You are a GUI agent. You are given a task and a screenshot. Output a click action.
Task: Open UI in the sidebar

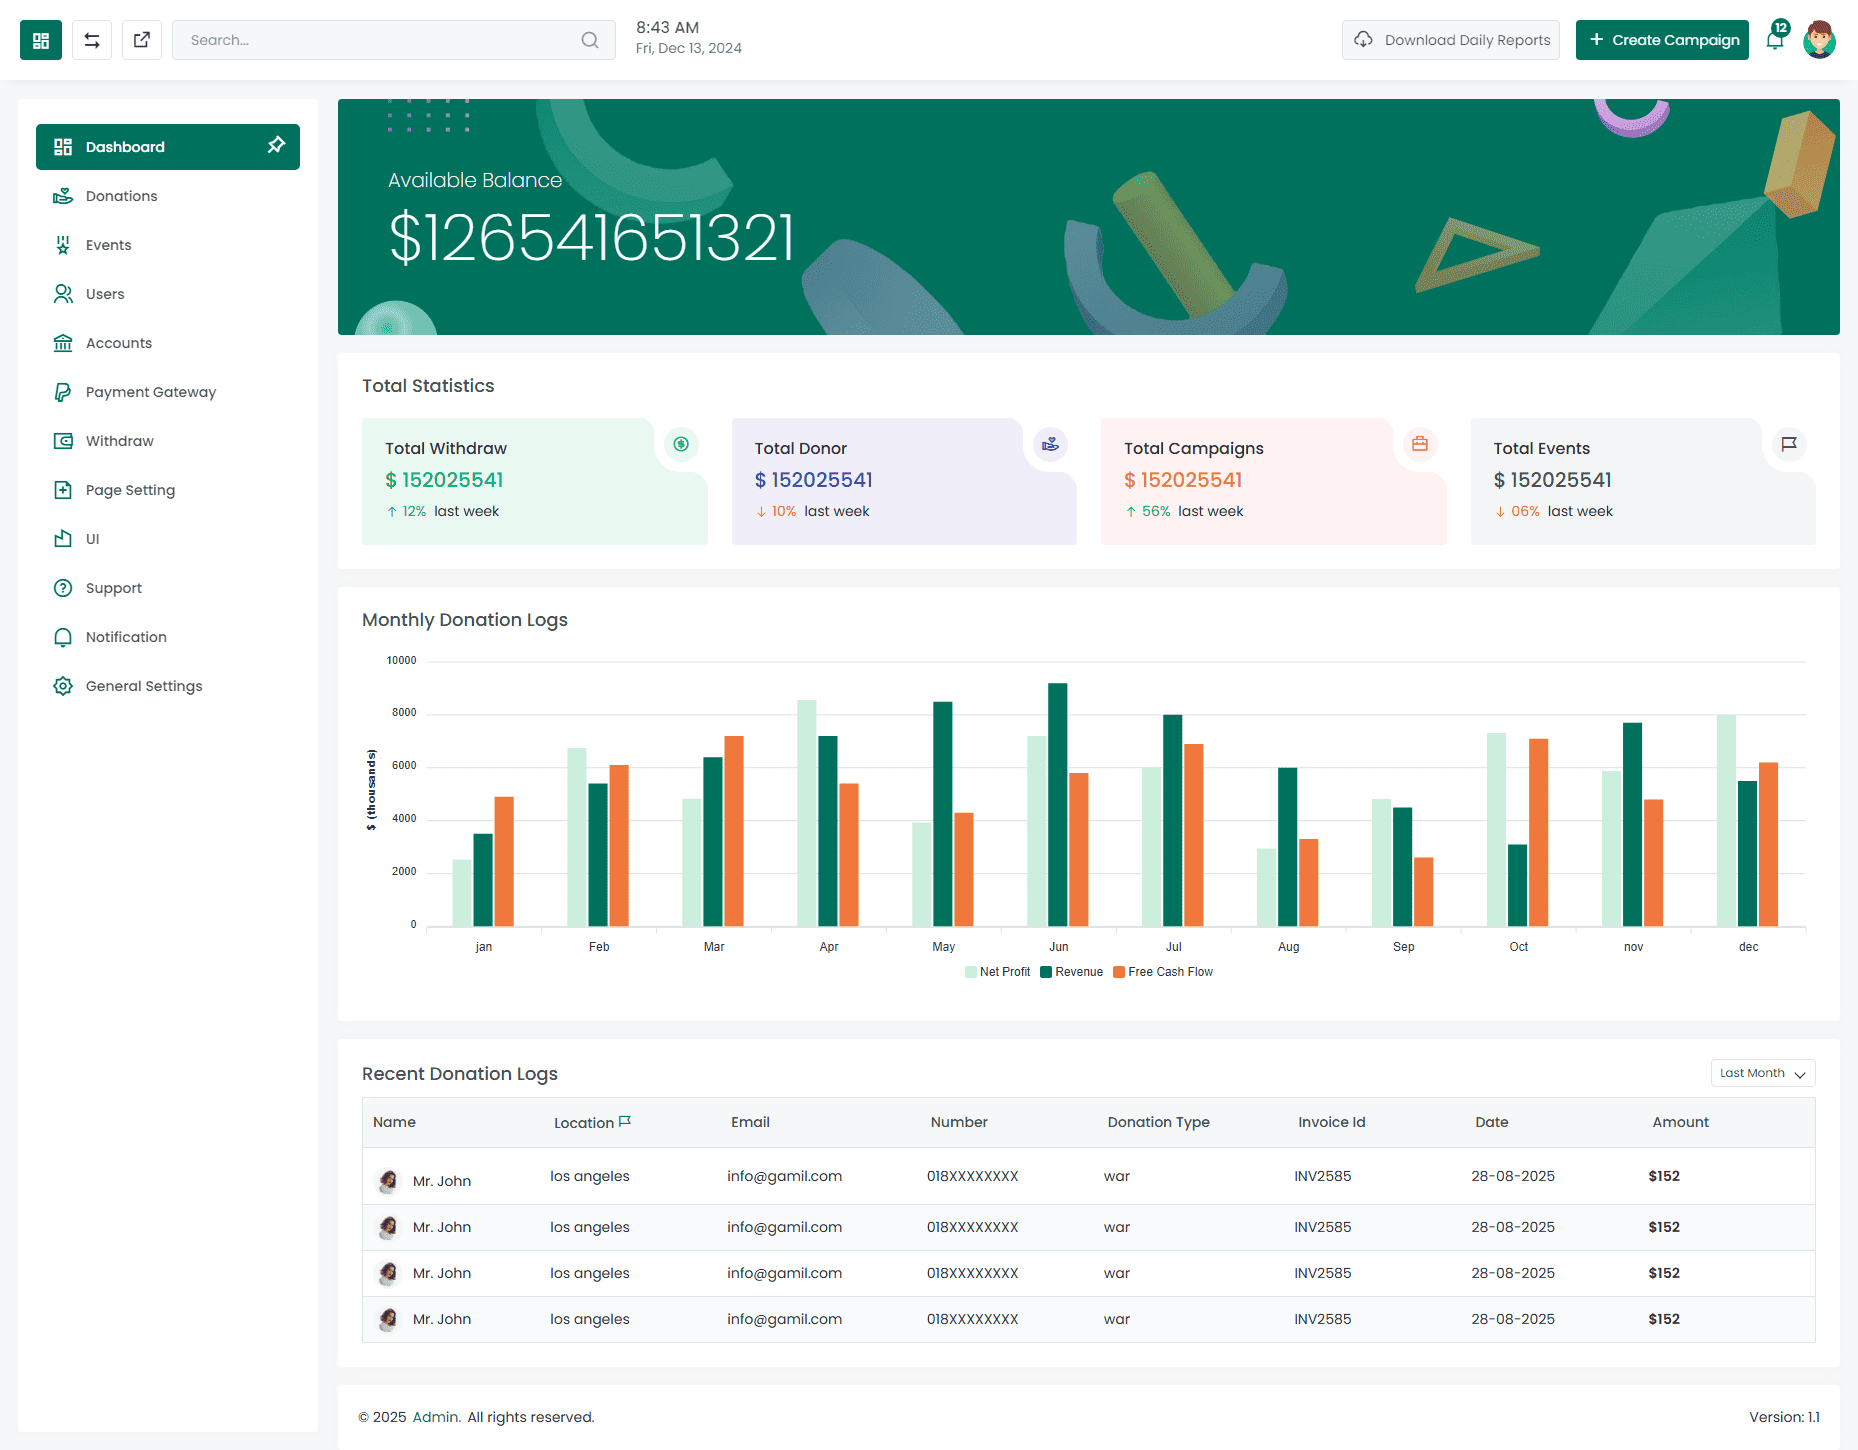[168, 539]
